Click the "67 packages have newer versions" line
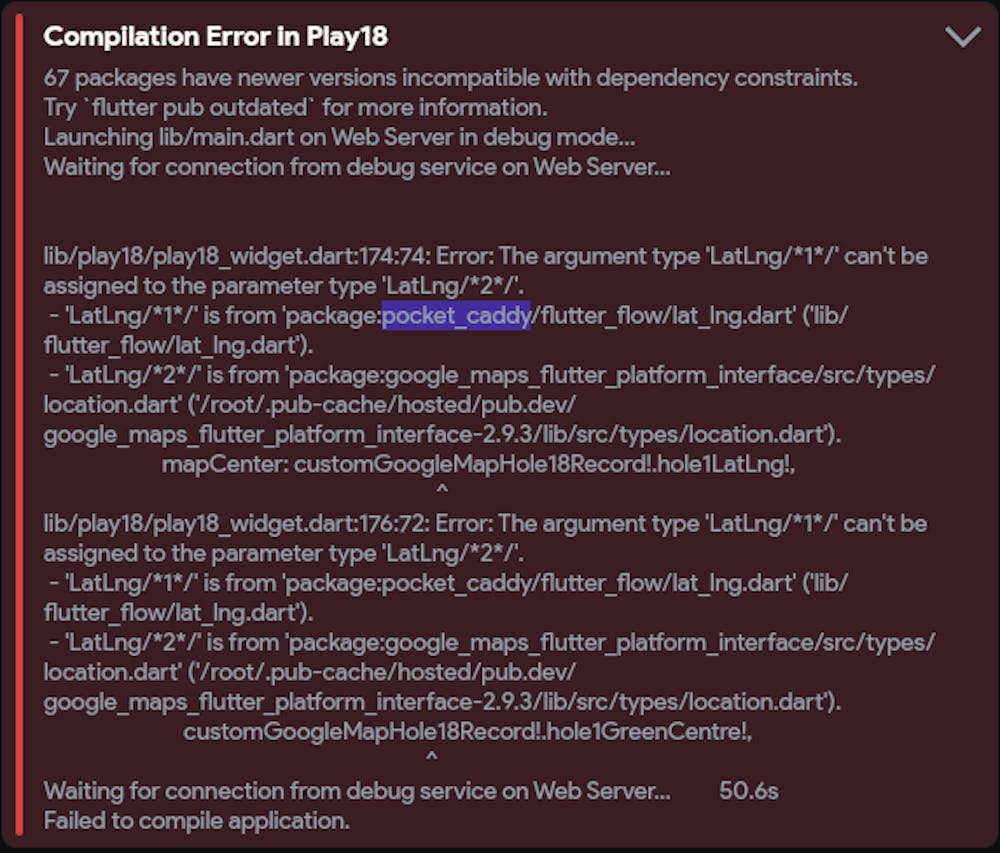The height and width of the screenshot is (853, 1000). [451, 77]
